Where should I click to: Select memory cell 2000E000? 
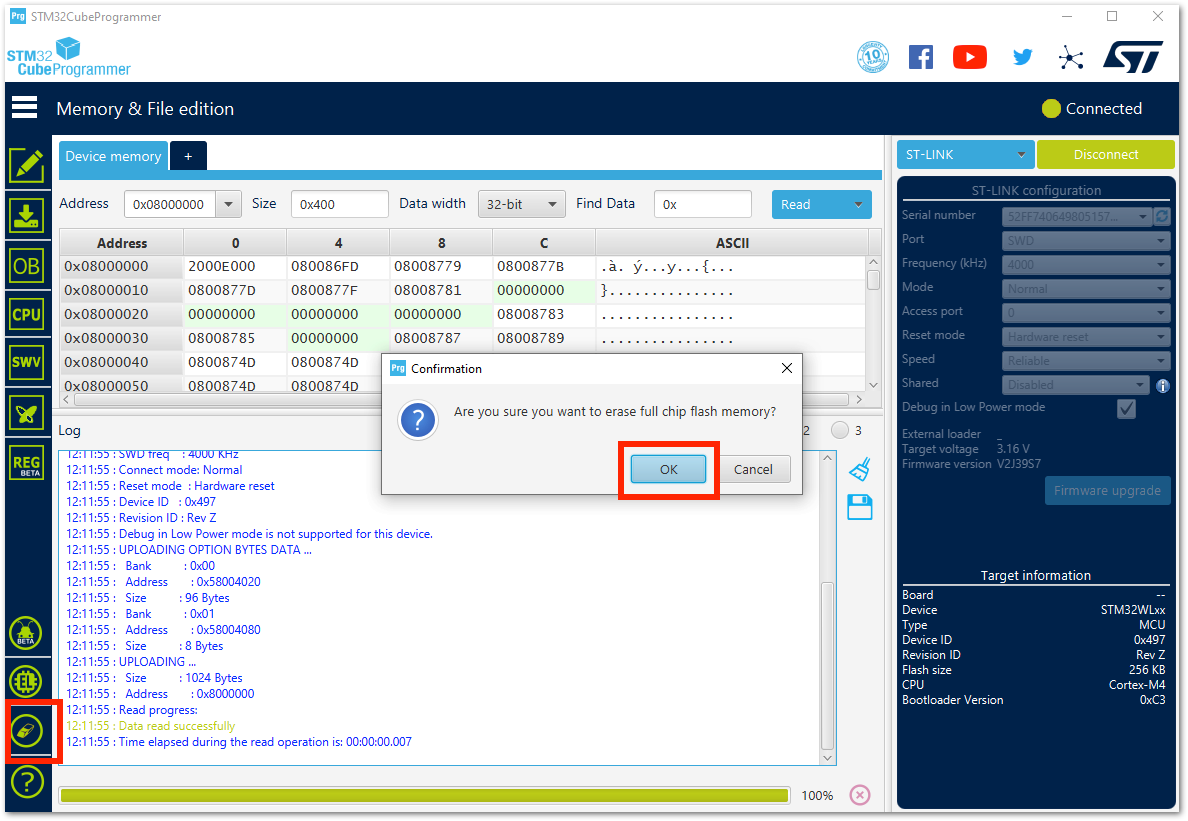click(235, 267)
